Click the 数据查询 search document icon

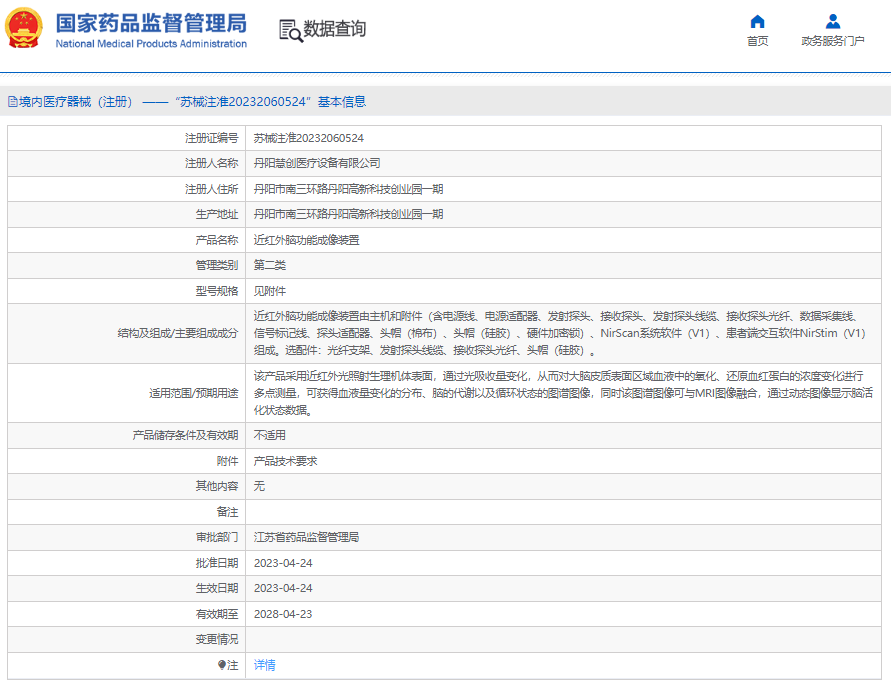pyautogui.click(x=290, y=30)
